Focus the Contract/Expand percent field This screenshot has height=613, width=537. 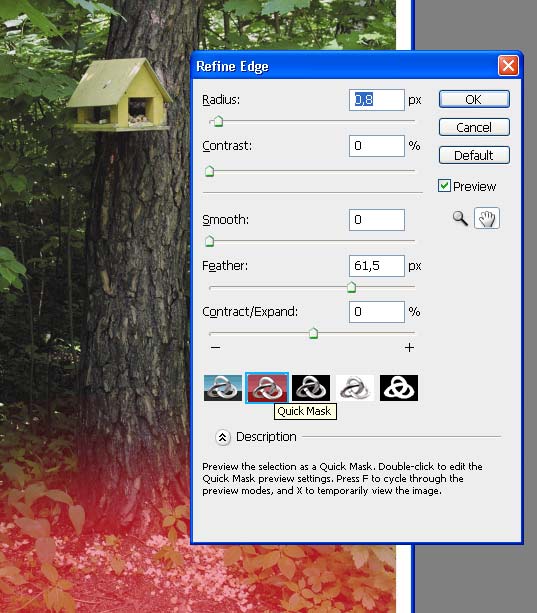(x=377, y=312)
